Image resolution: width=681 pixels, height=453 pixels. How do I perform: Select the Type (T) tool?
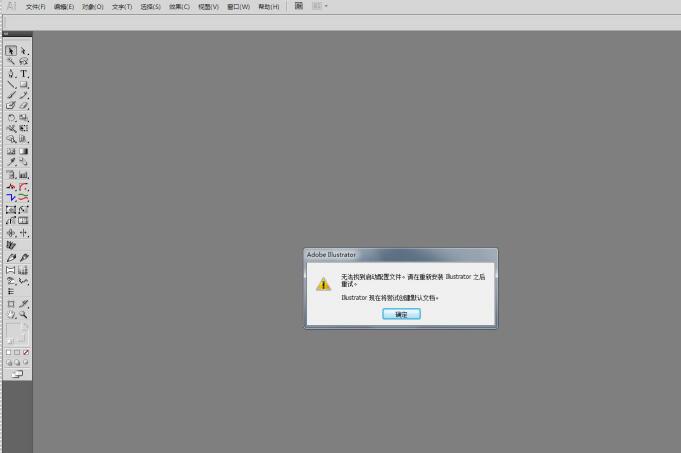pos(24,74)
